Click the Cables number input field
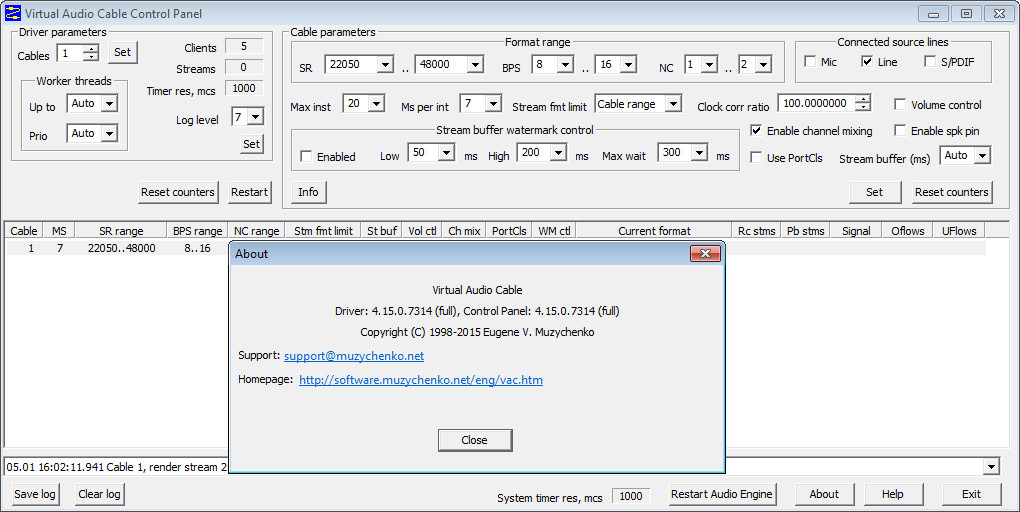 coord(71,53)
